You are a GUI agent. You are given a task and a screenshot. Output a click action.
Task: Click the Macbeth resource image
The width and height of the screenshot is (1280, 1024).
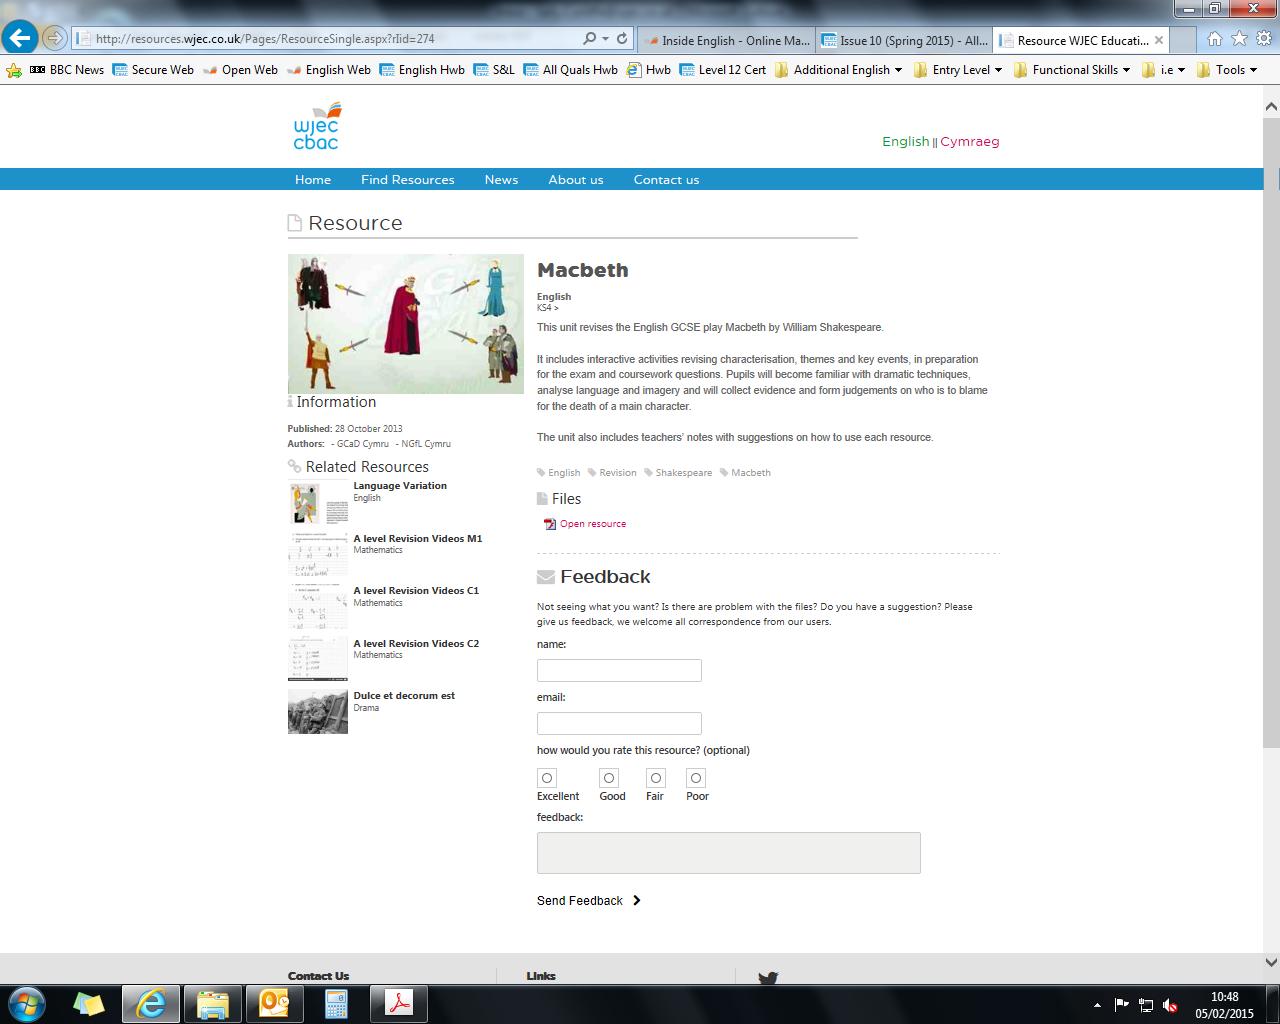(406, 324)
